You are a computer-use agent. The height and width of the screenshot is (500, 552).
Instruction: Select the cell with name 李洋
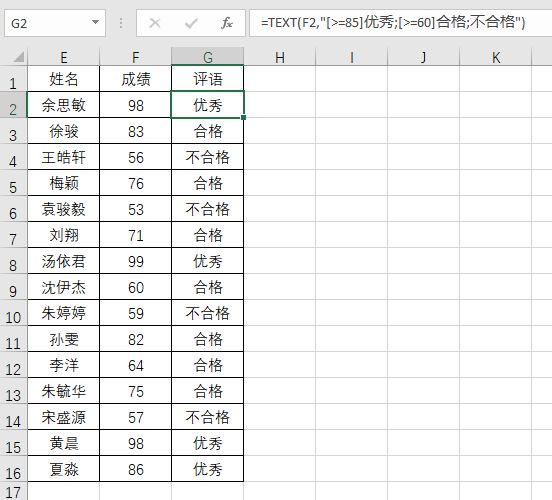(x=64, y=365)
